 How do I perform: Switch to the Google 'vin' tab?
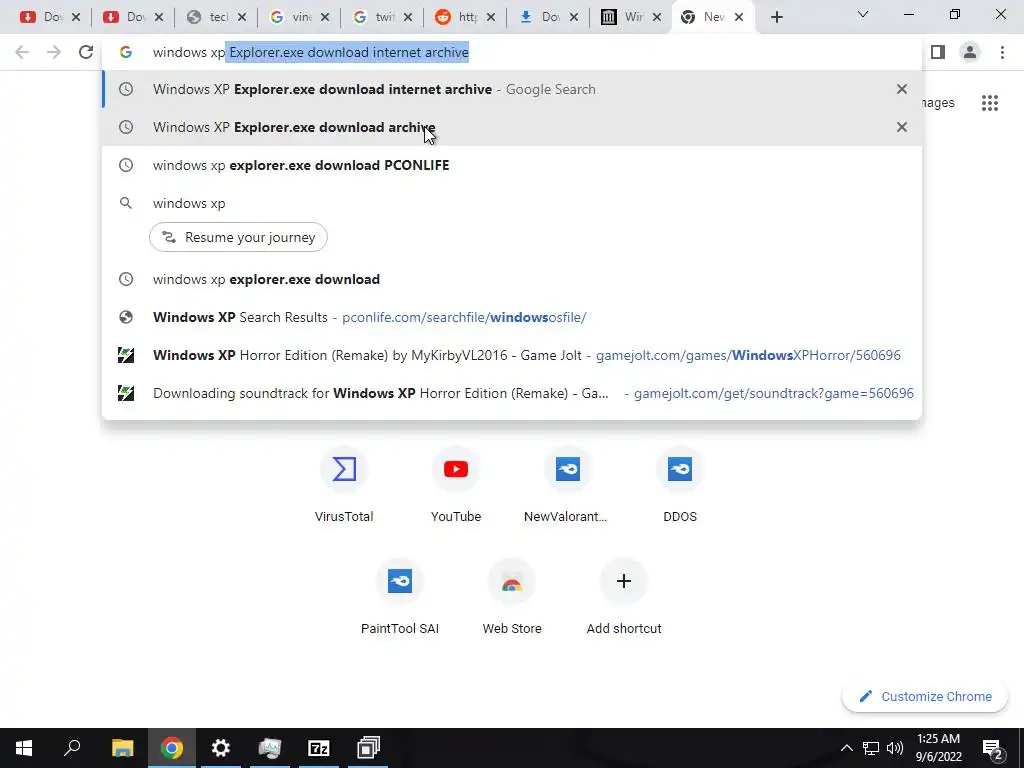click(298, 17)
